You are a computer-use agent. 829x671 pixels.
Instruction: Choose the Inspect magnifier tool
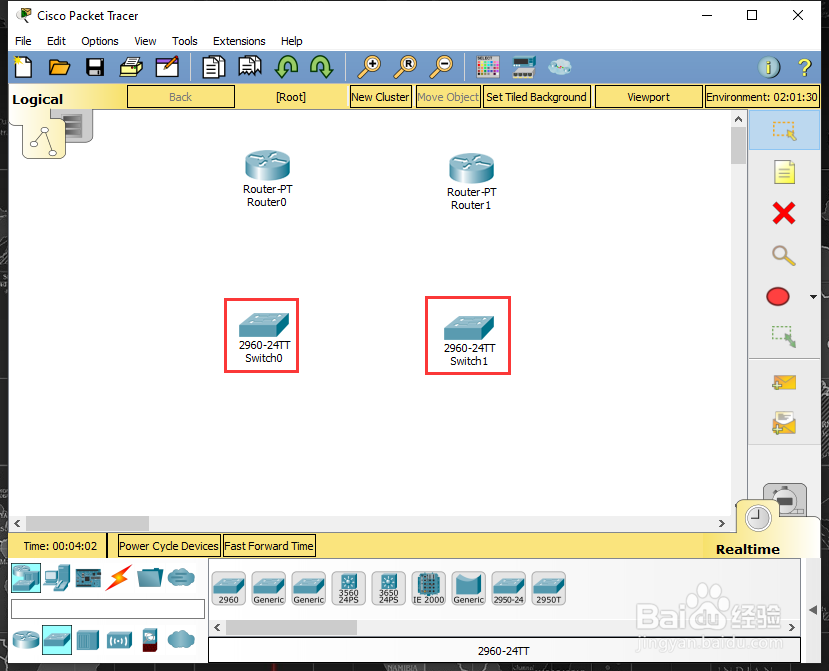click(784, 255)
